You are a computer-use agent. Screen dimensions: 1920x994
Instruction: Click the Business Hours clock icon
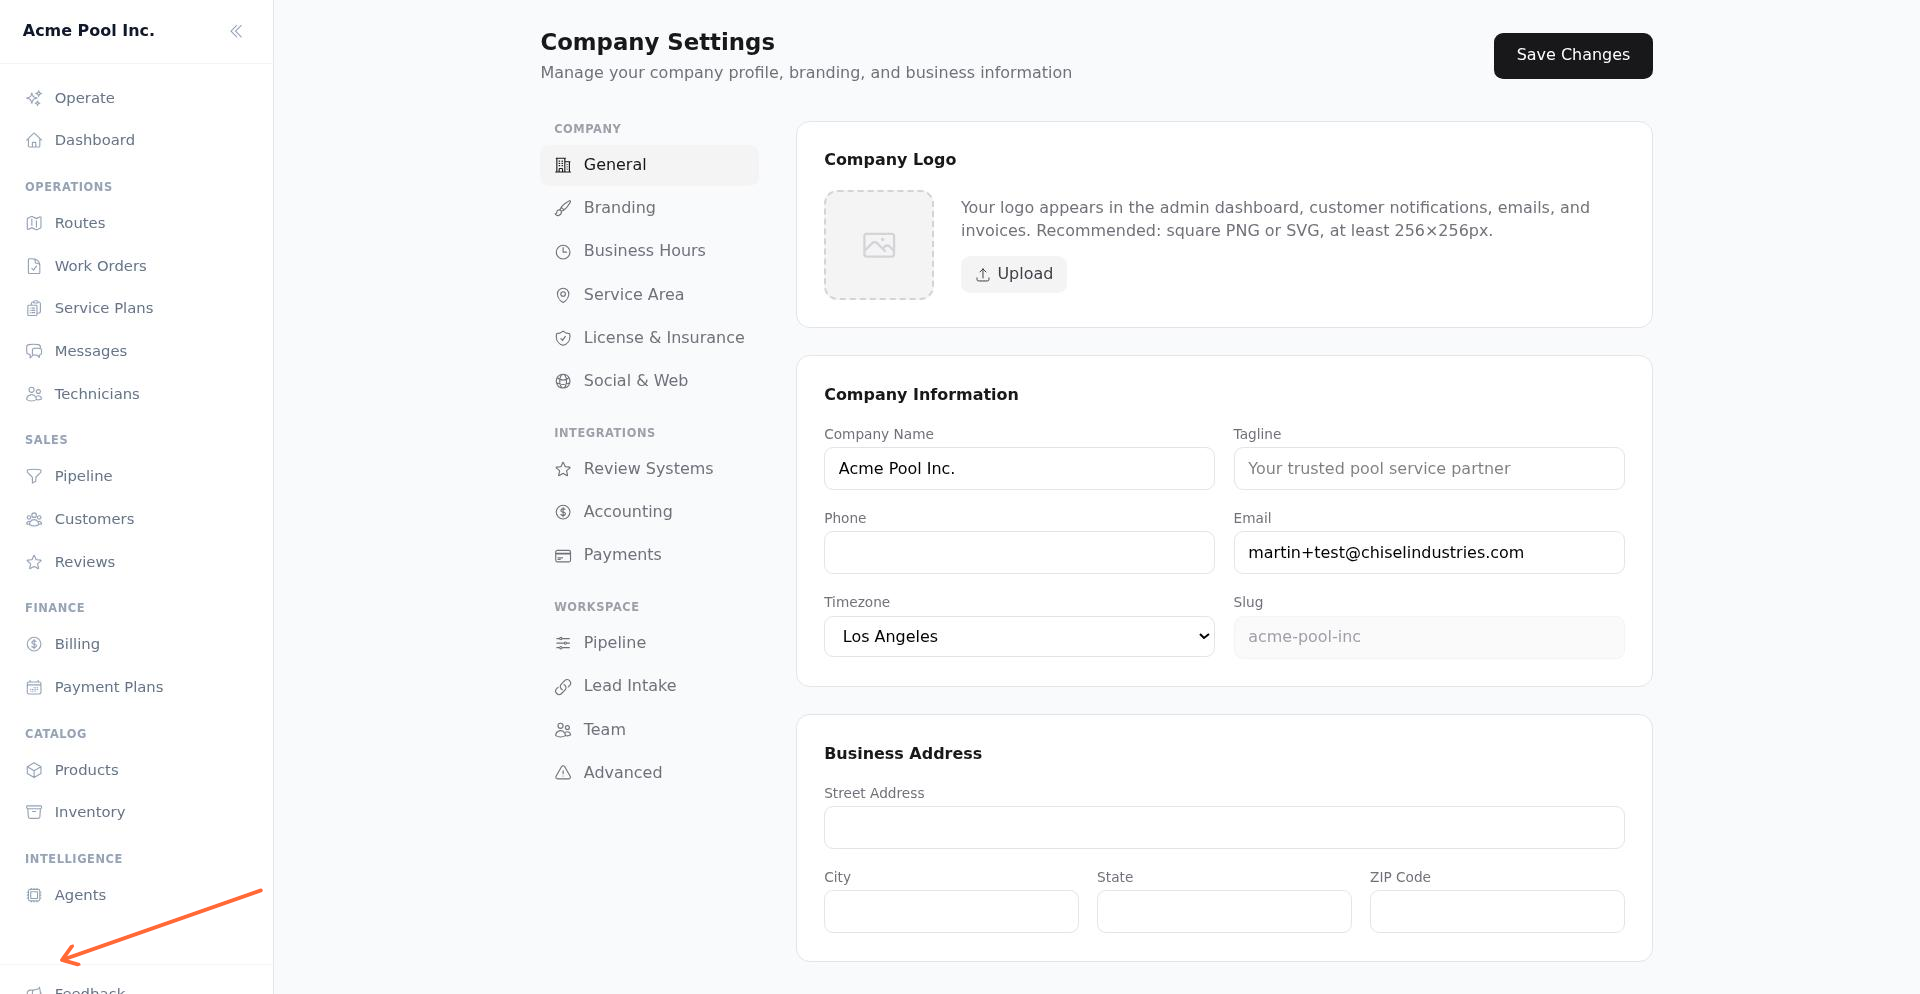[x=563, y=252]
